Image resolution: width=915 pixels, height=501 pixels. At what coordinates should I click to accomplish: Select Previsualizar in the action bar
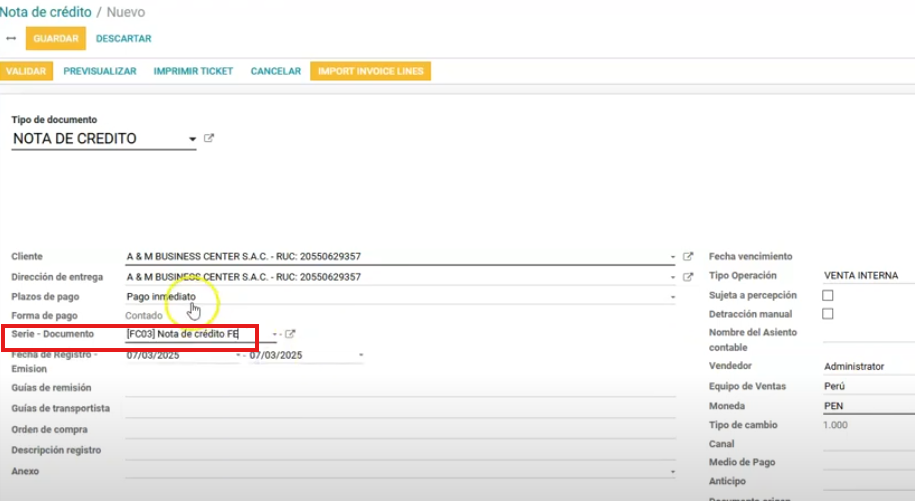tap(100, 72)
